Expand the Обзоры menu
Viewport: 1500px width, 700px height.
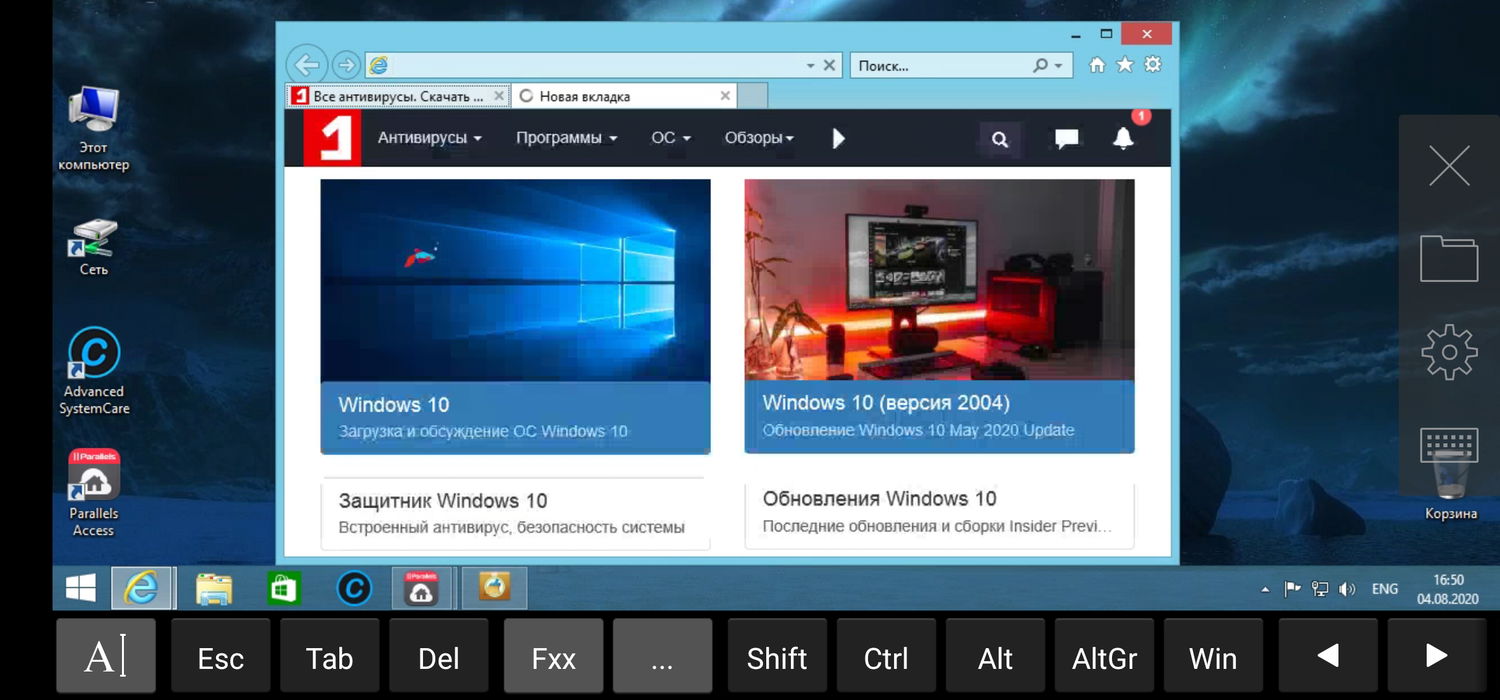pyautogui.click(x=759, y=138)
